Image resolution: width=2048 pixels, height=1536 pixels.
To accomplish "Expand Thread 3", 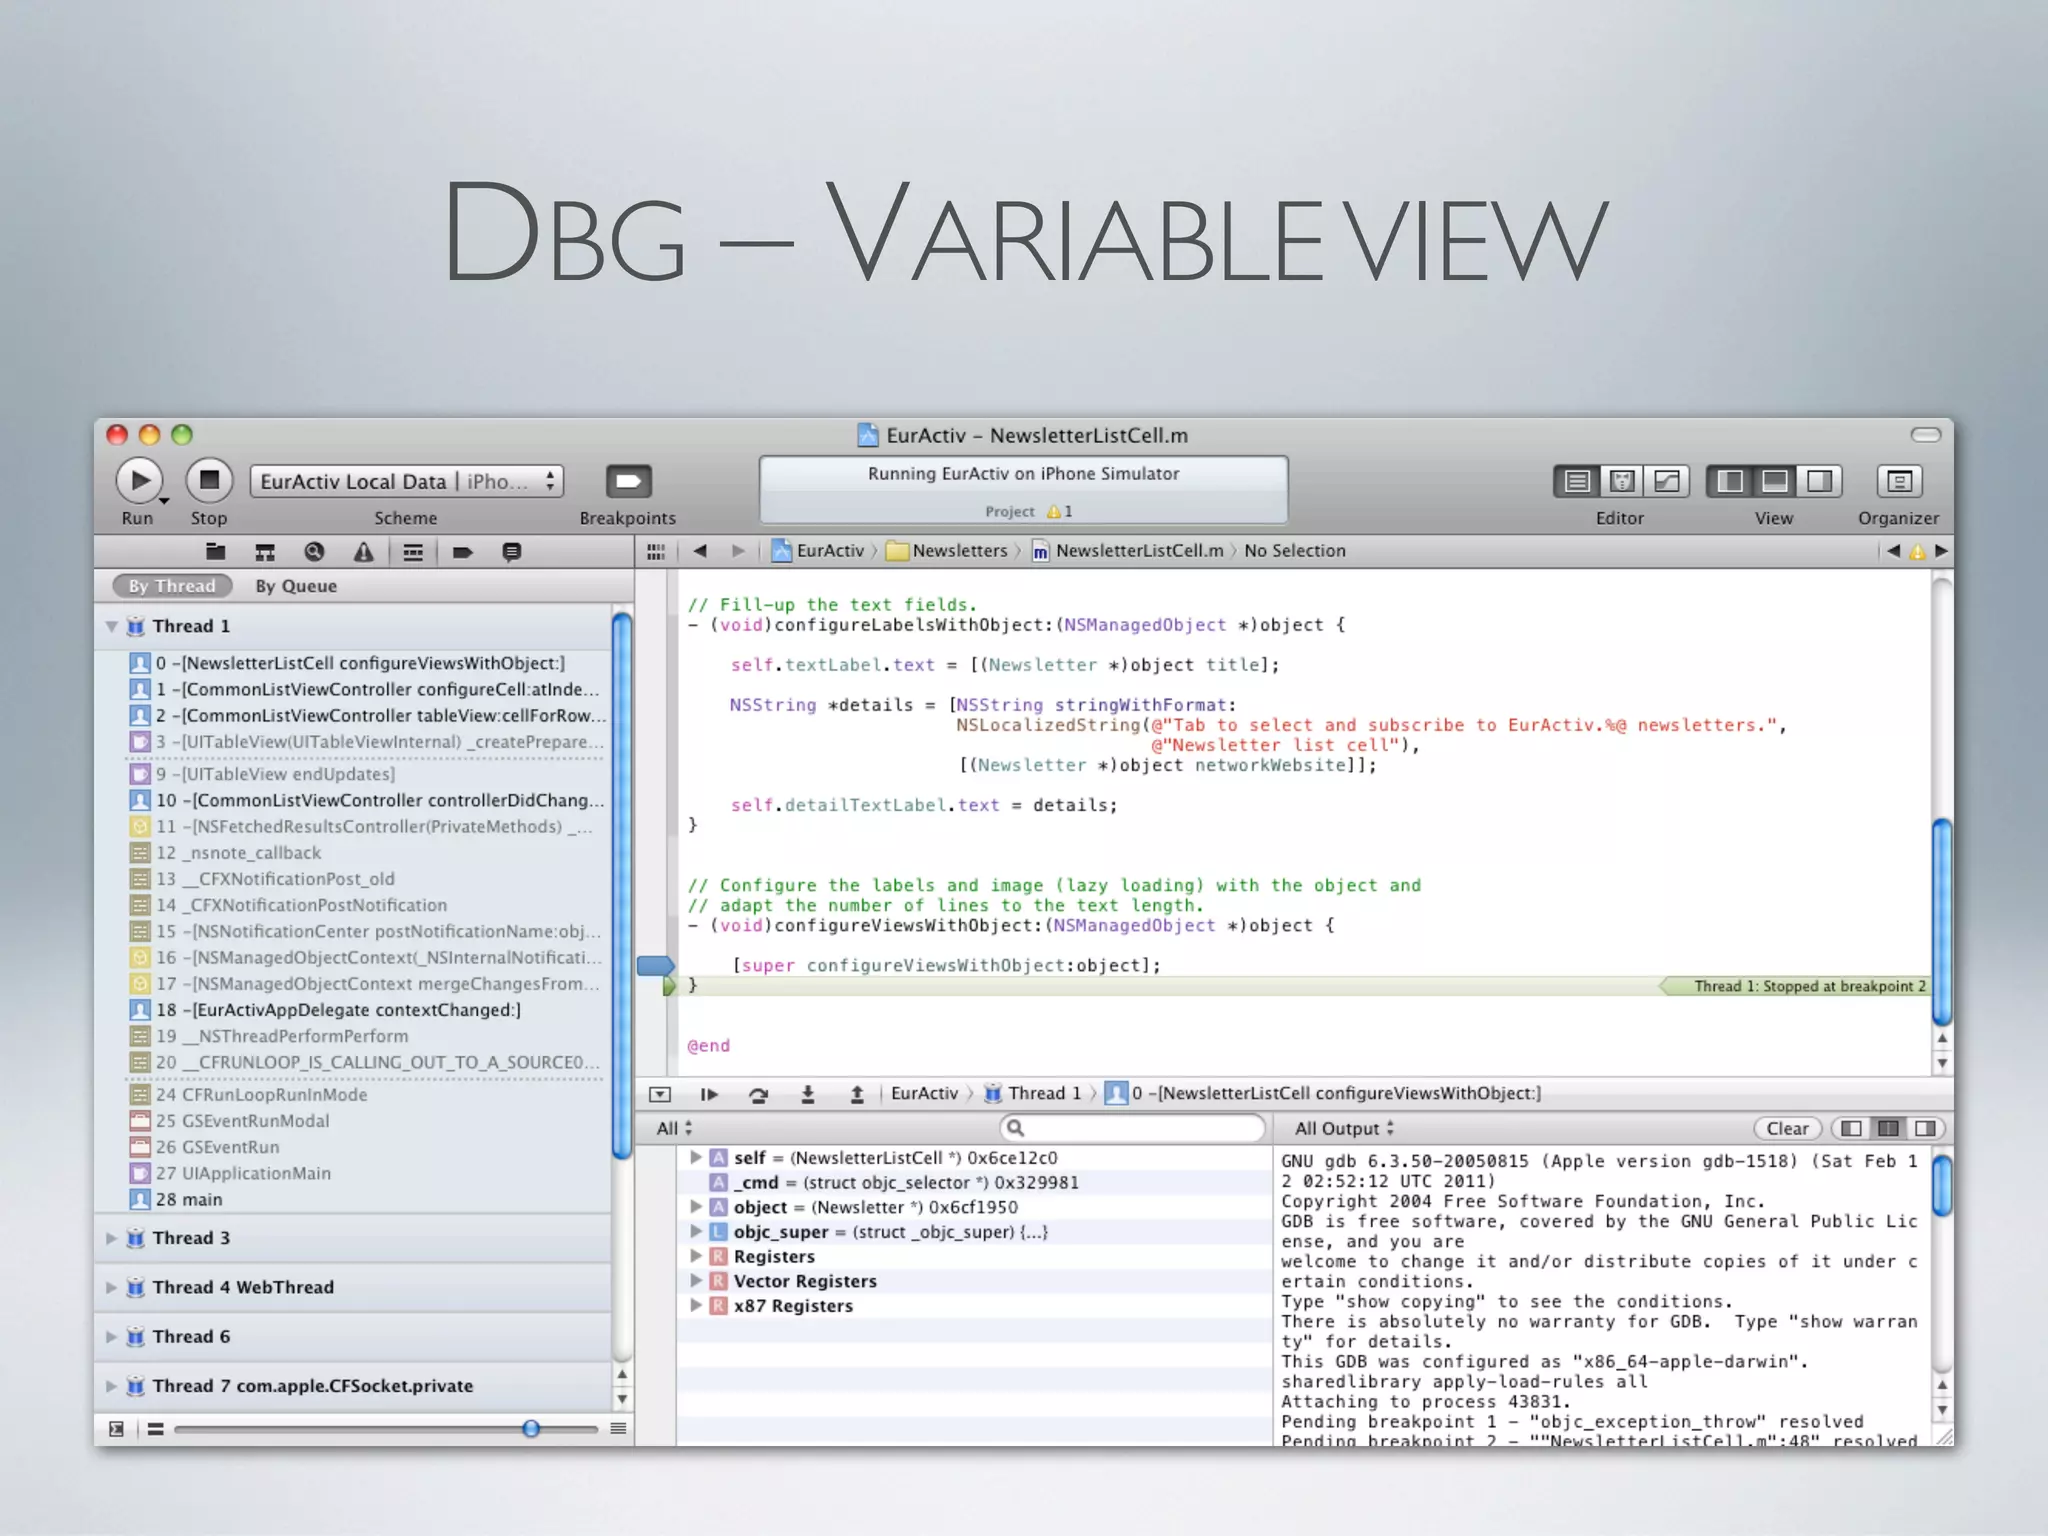I will click(x=111, y=1238).
